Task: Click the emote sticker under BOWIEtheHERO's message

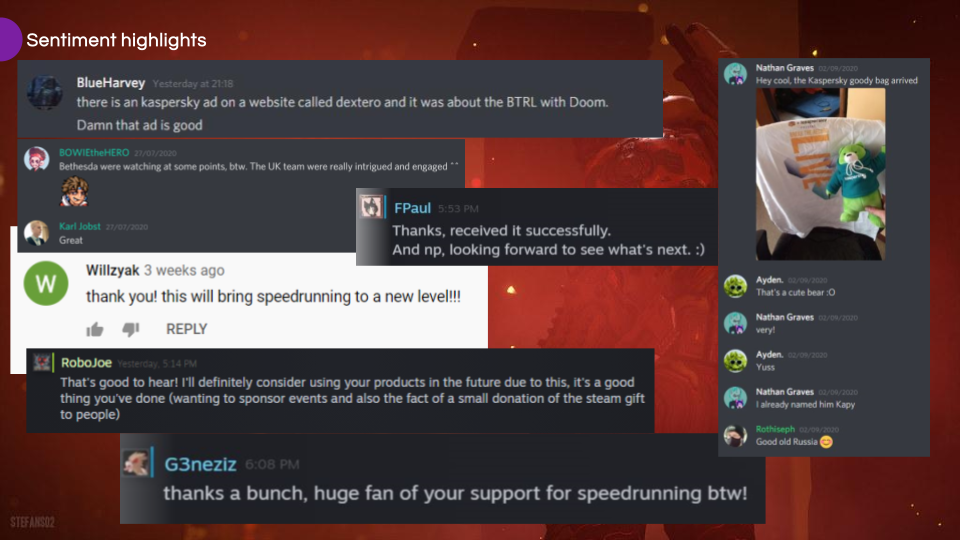Action: [74, 191]
